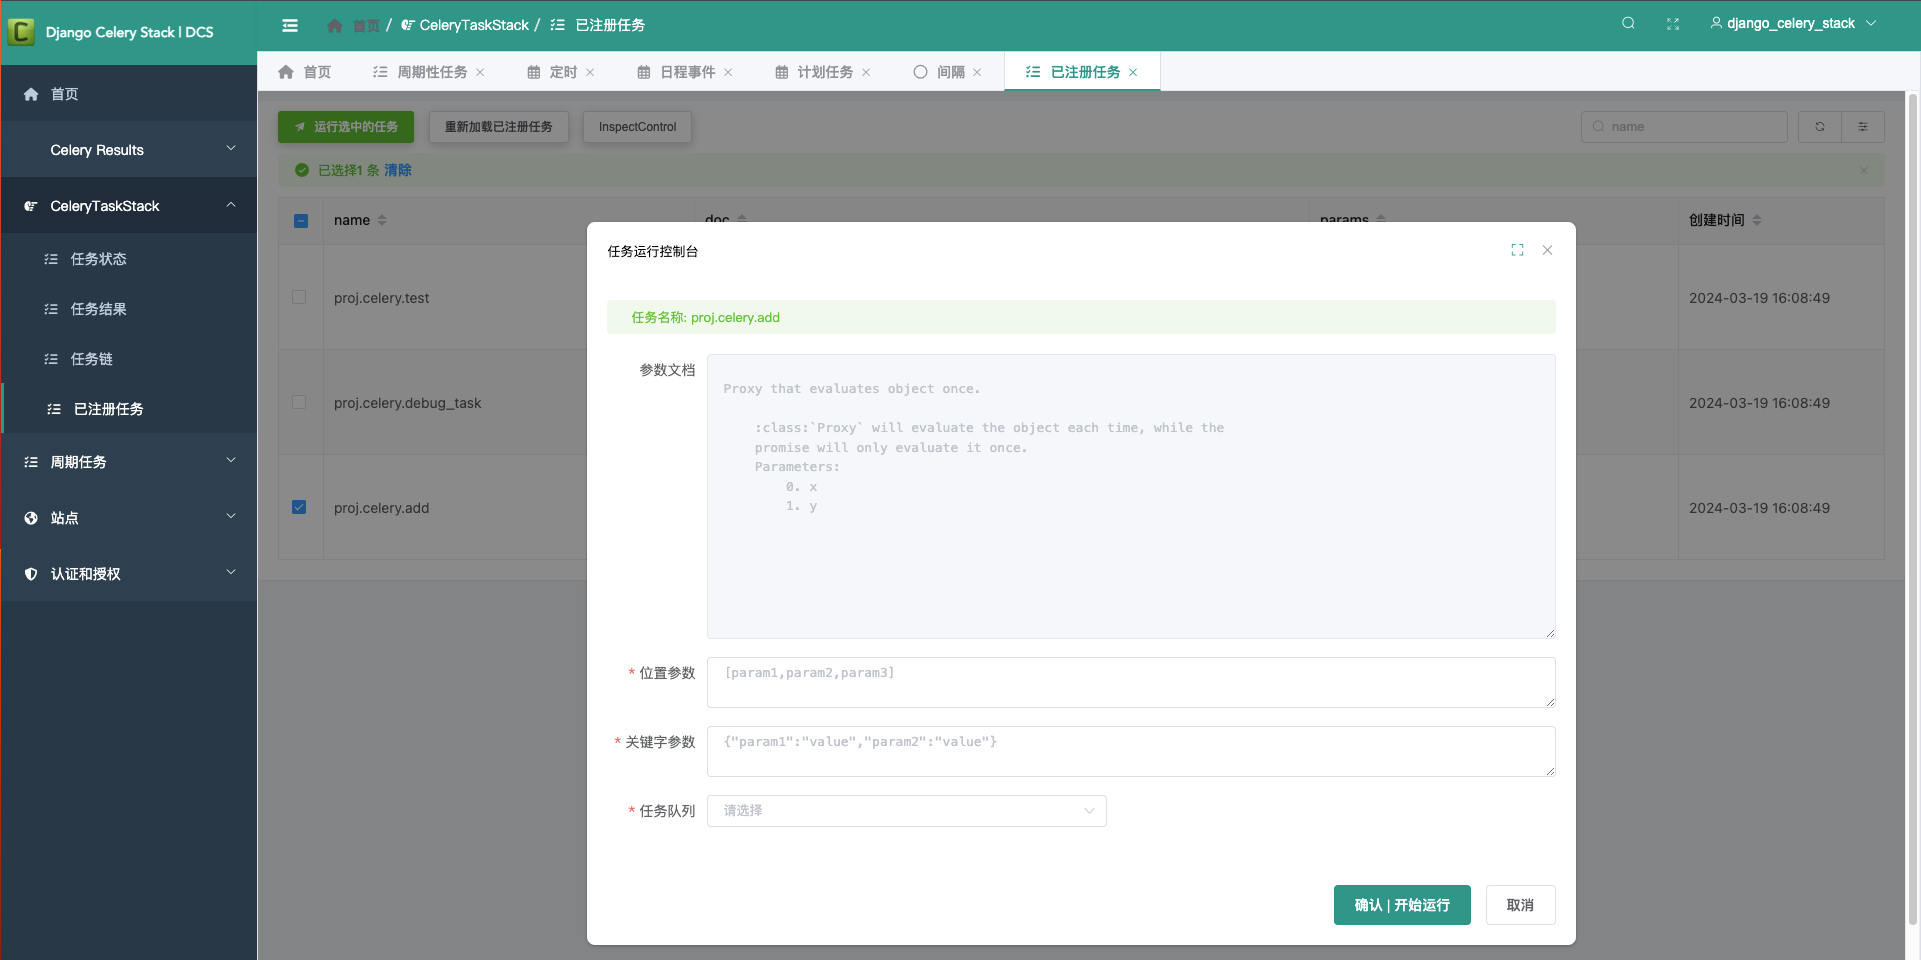Screen dimensions: 1921x960
Task: Close the 定时 tab with its X
Action: coord(590,72)
